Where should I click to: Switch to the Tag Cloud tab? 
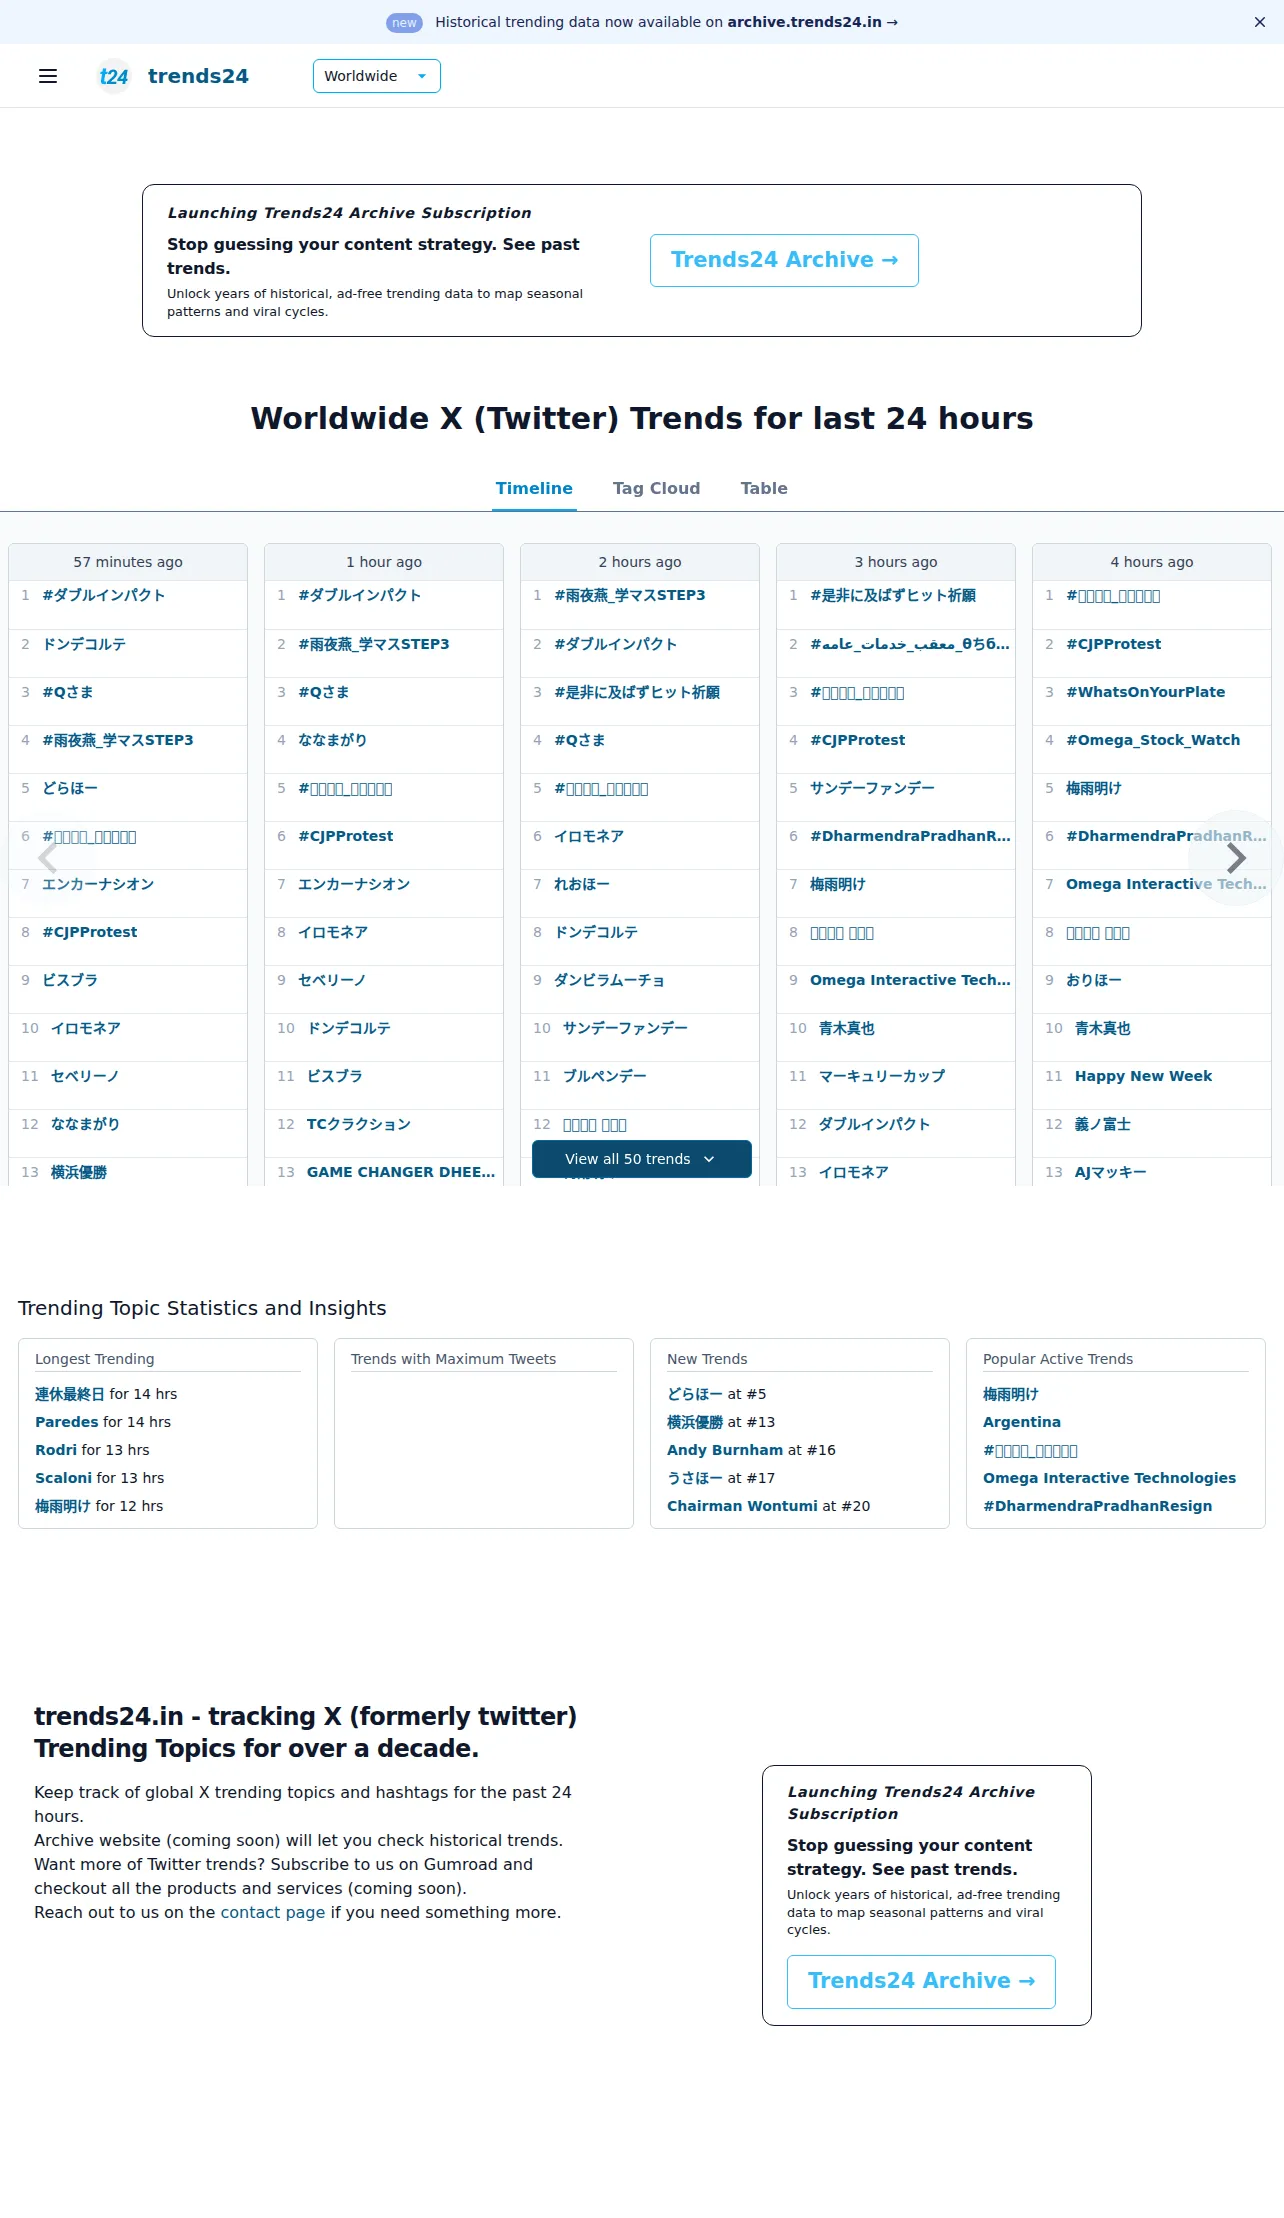[x=656, y=488]
